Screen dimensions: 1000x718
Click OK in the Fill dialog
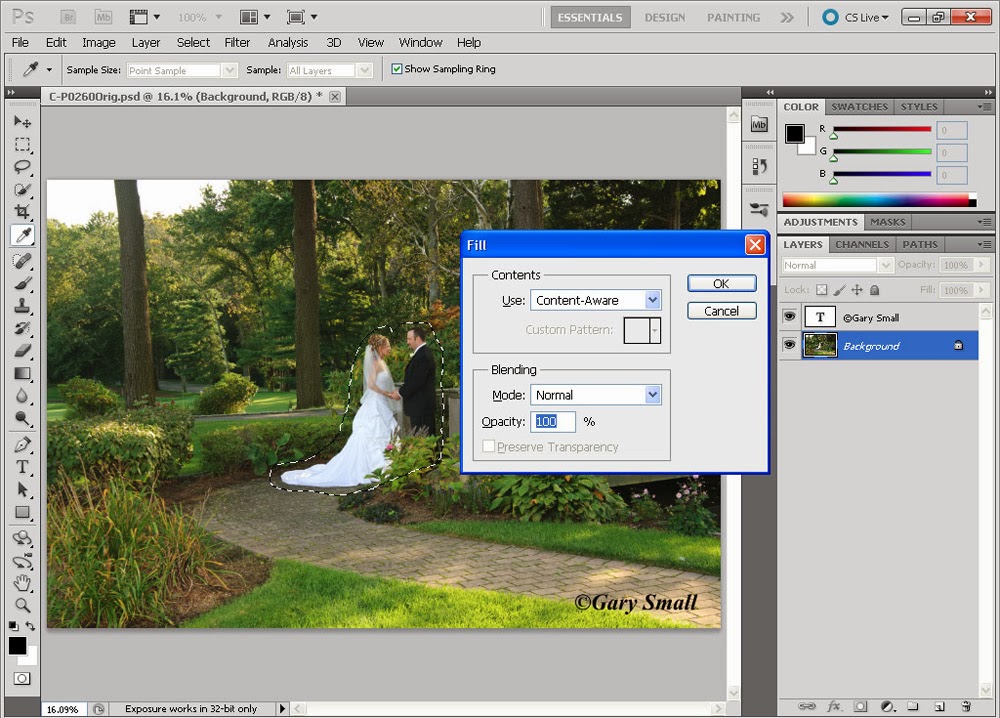pyautogui.click(x=721, y=283)
